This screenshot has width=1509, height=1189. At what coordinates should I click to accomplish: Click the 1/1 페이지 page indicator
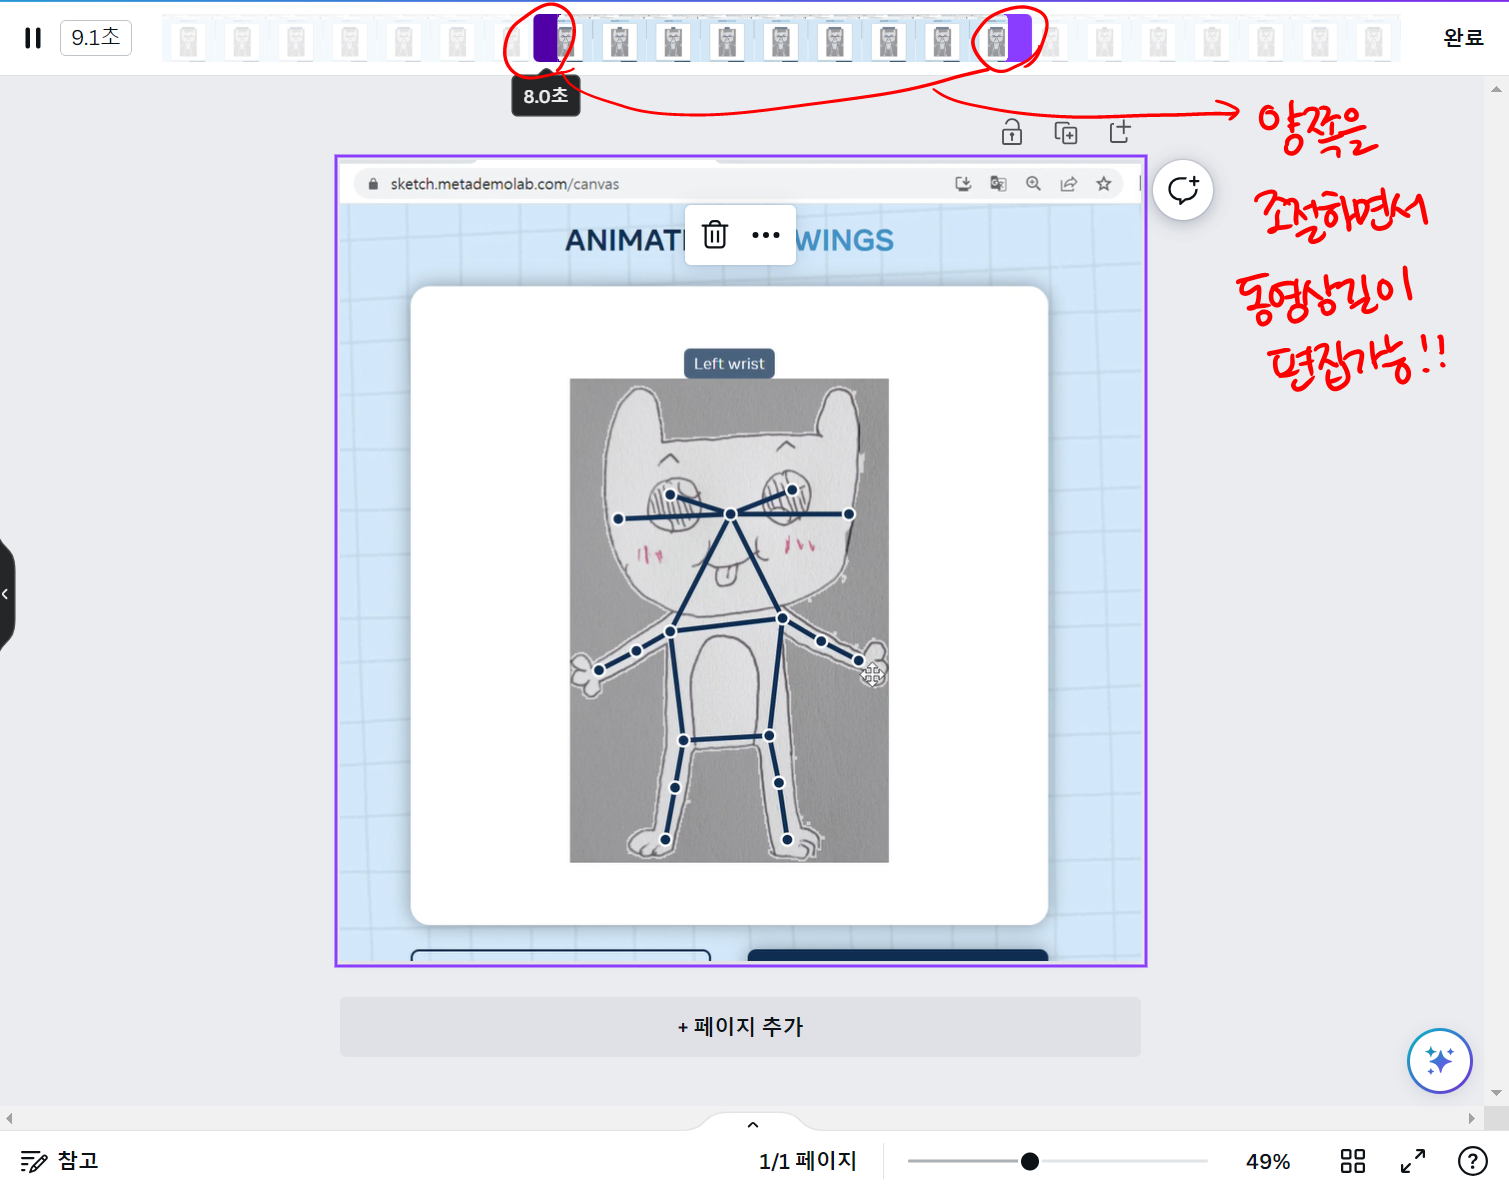[806, 1161]
